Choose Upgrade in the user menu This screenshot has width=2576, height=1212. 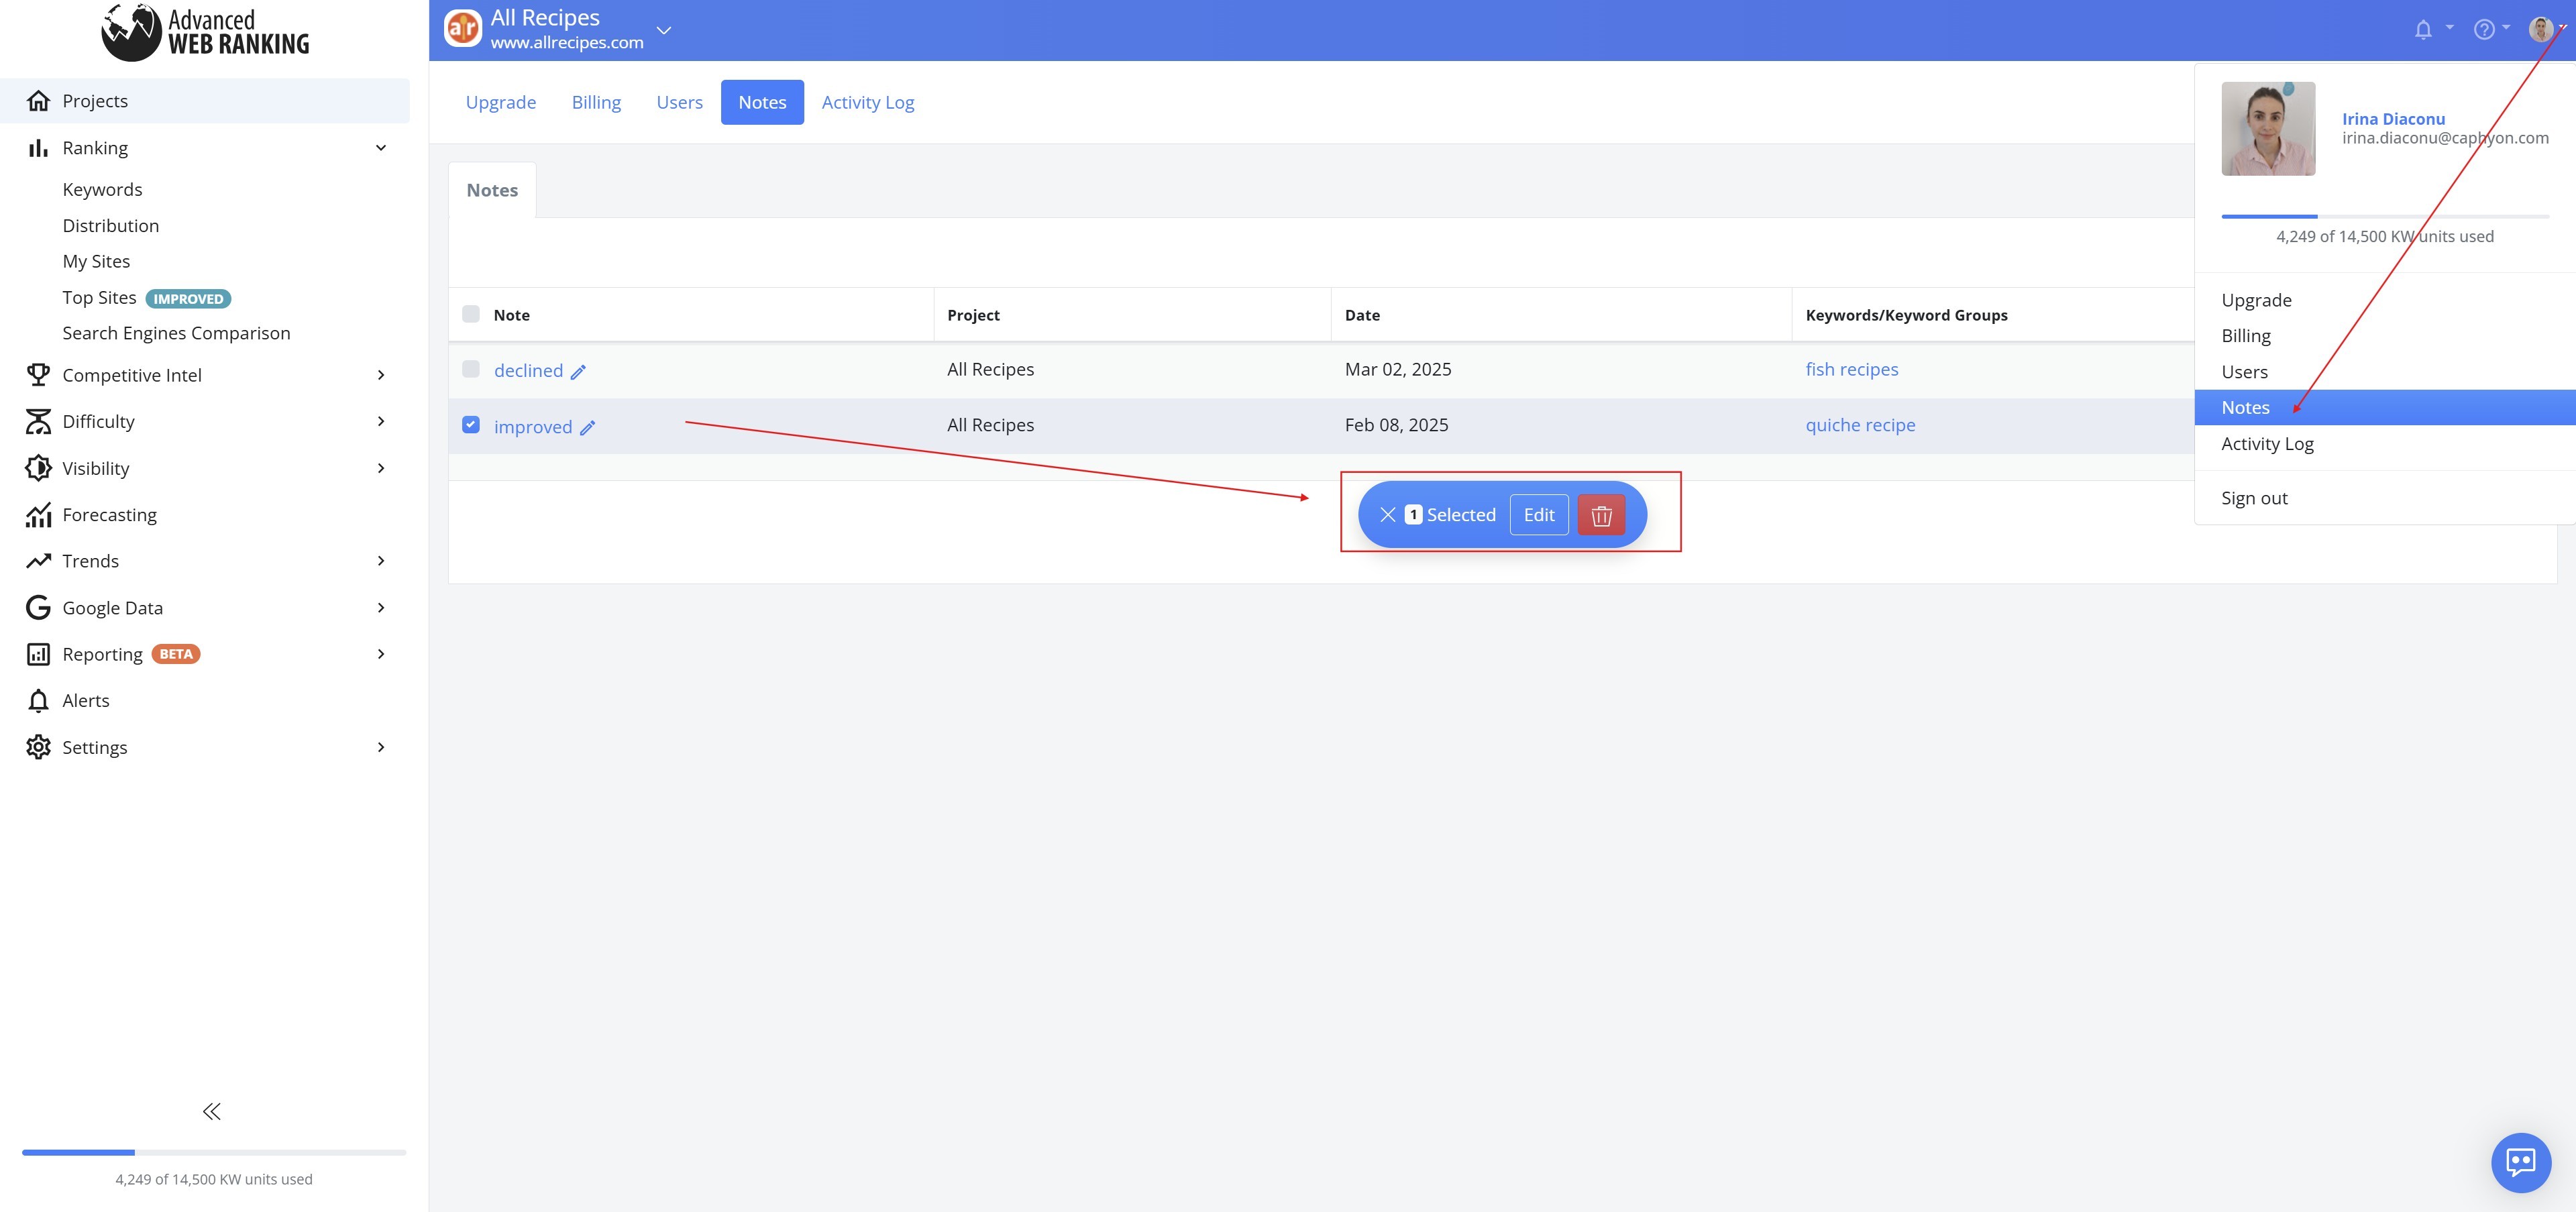click(x=2385, y=300)
